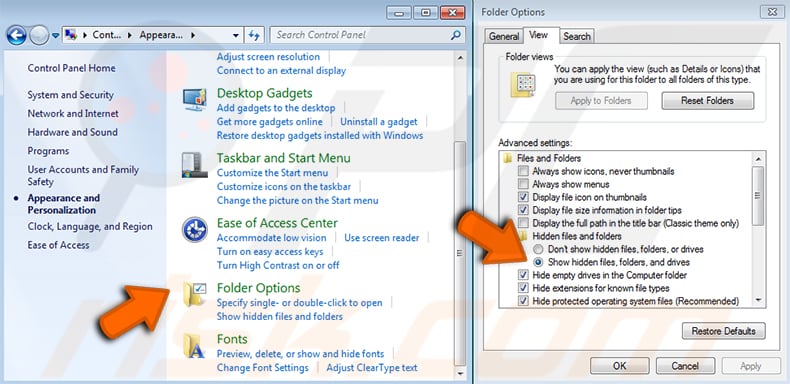Click the Use screen reader link
Viewport: 790px width, 384px height.
pos(381,237)
